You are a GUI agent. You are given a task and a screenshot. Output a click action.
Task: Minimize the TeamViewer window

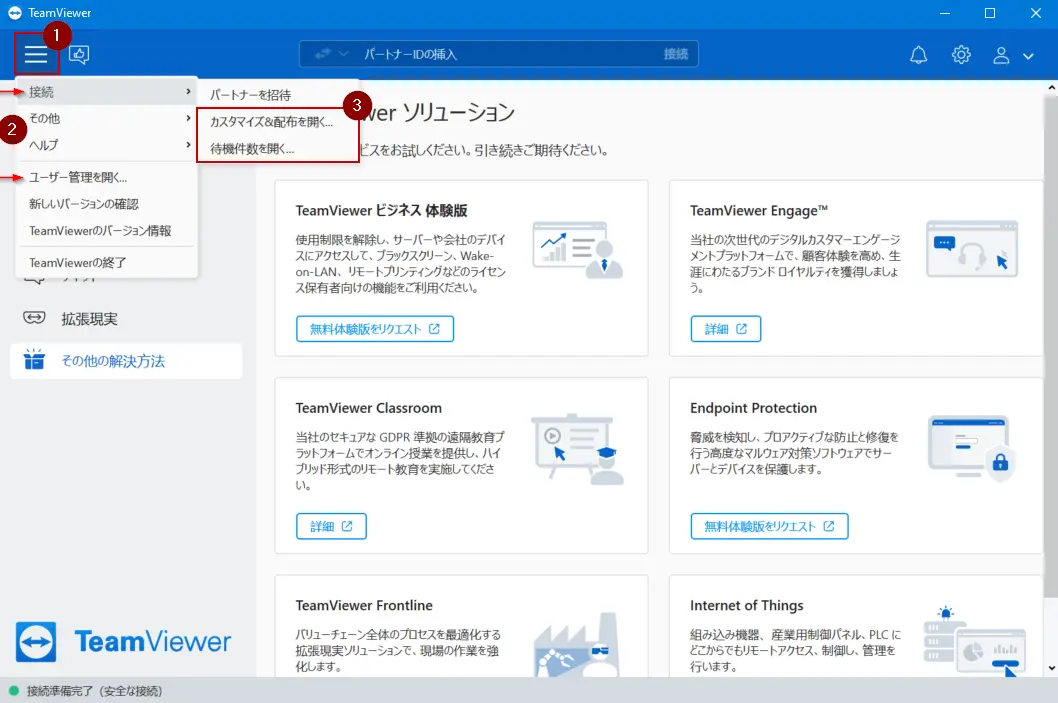click(945, 13)
